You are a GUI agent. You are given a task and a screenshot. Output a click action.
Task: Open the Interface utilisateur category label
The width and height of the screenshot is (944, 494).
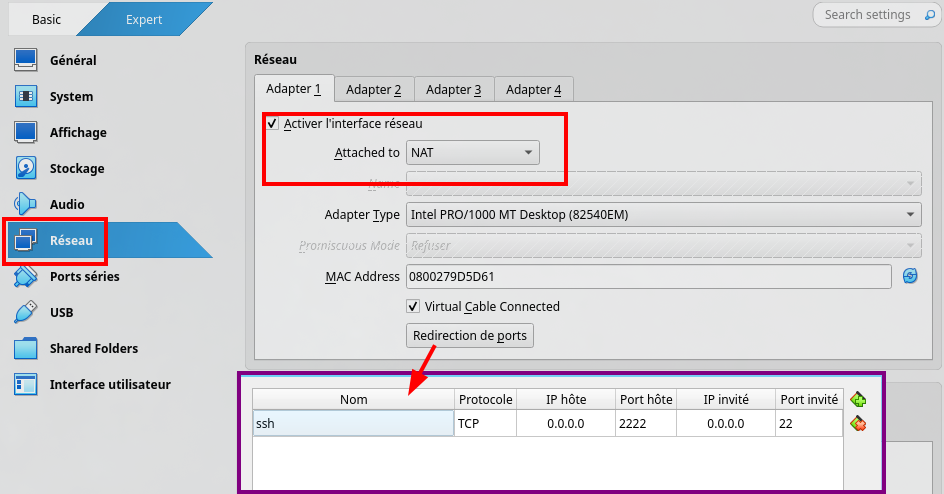[110, 384]
